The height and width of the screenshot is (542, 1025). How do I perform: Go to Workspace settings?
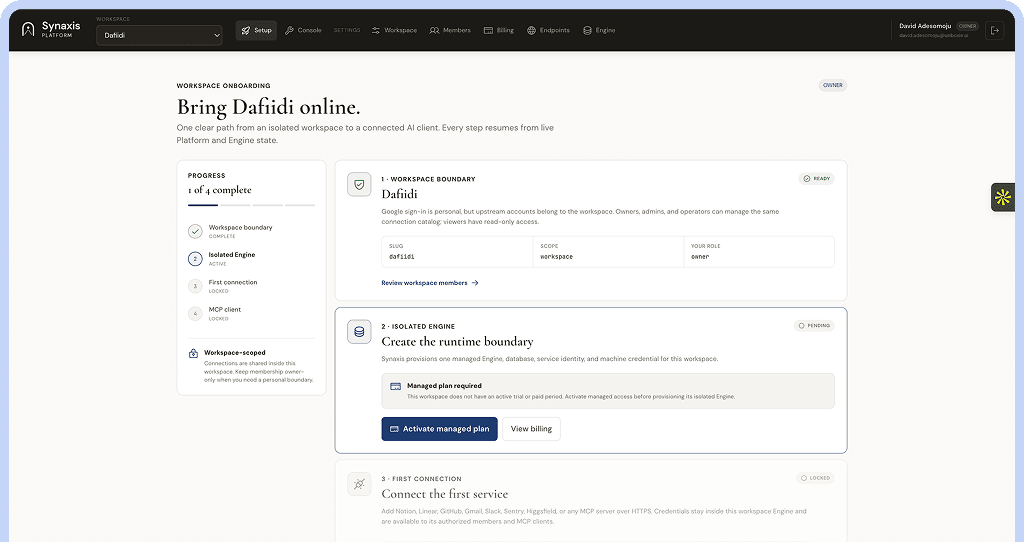pyautogui.click(x=394, y=30)
